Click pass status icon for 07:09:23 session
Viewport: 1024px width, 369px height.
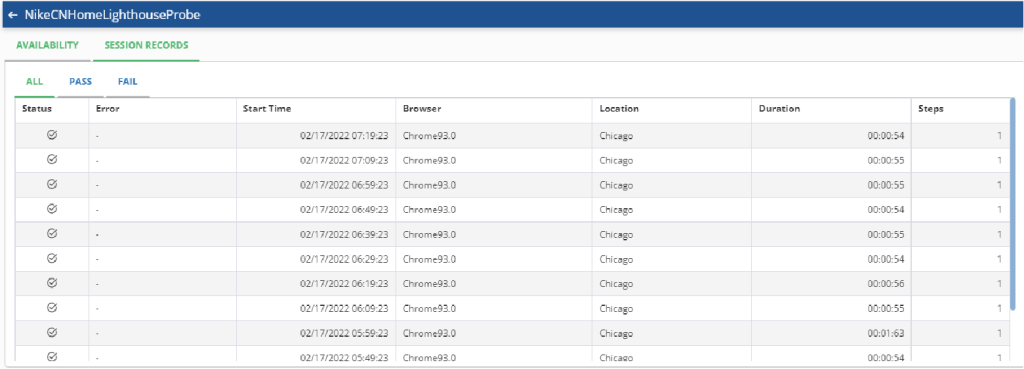click(x=52, y=160)
